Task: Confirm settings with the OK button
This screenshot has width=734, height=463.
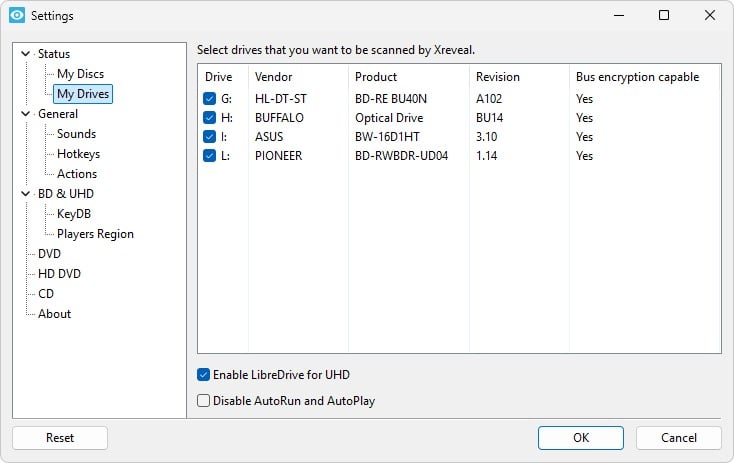Action: (581, 438)
